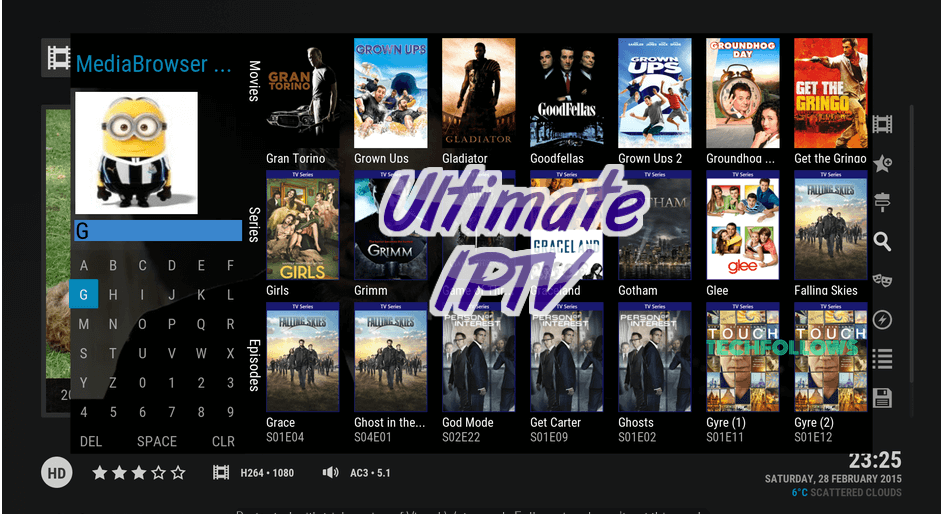Image resolution: width=943 pixels, height=514 pixels.
Task: Open the theatre masks Genres icon
Action: coord(882,280)
